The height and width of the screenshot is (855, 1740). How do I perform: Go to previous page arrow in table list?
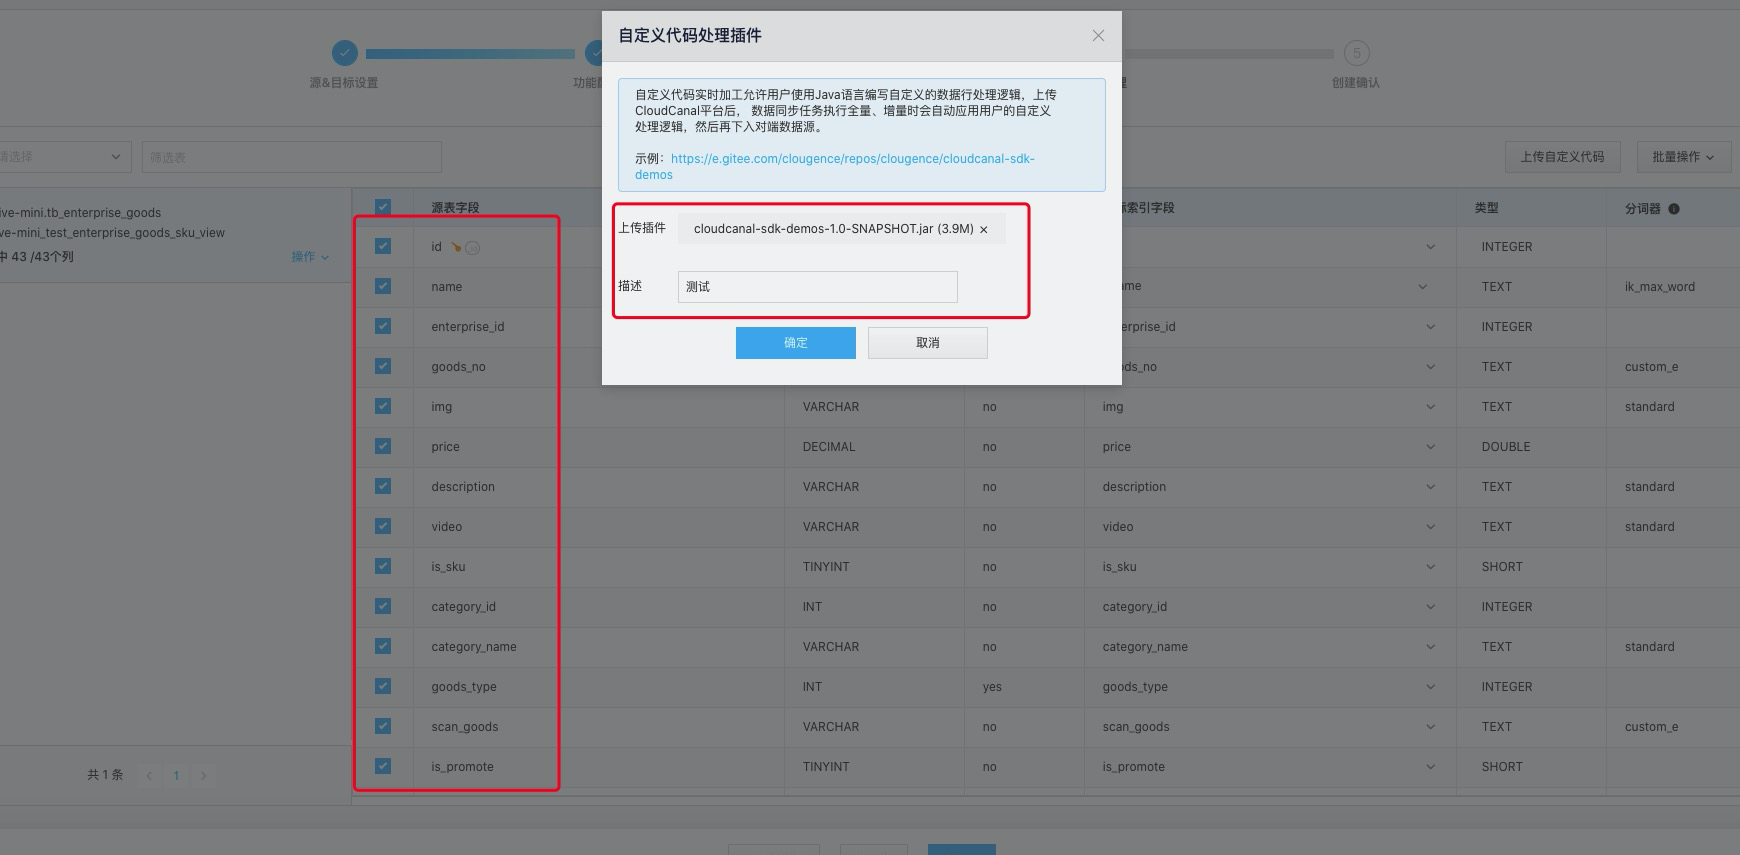[149, 776]
